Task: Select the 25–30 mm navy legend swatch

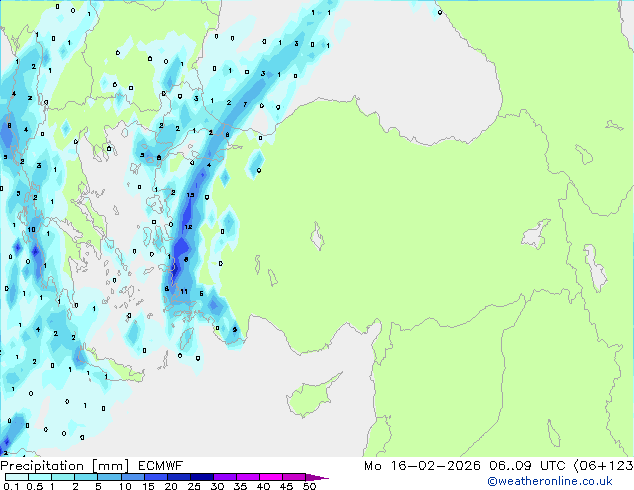Action: pos(202,477)
